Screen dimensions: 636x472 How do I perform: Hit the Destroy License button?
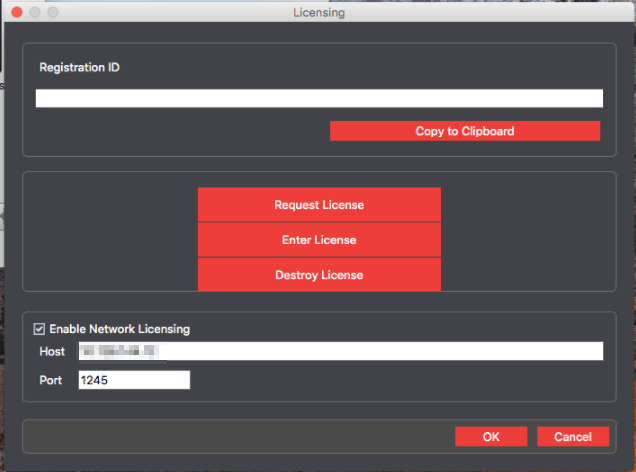319,275
